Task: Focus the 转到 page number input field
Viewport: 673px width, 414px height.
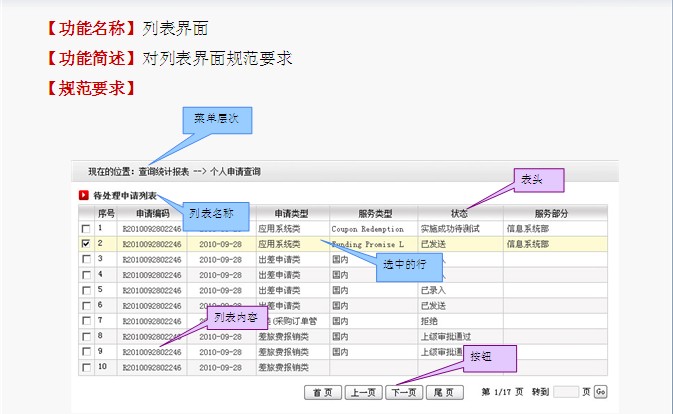Action: (x=566, y=392)
